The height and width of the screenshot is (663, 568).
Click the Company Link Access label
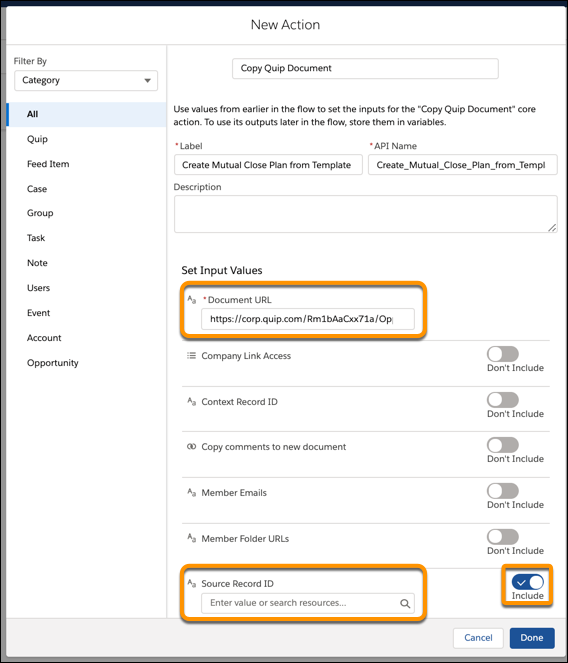point(246,356)
